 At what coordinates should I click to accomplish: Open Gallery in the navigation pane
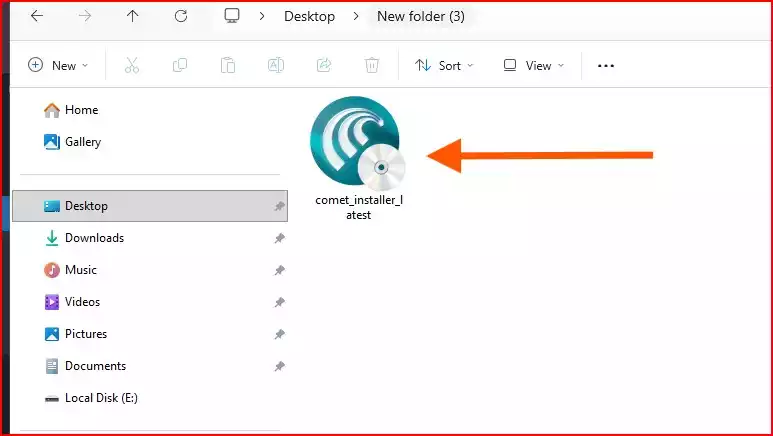(x=72, y=142)
